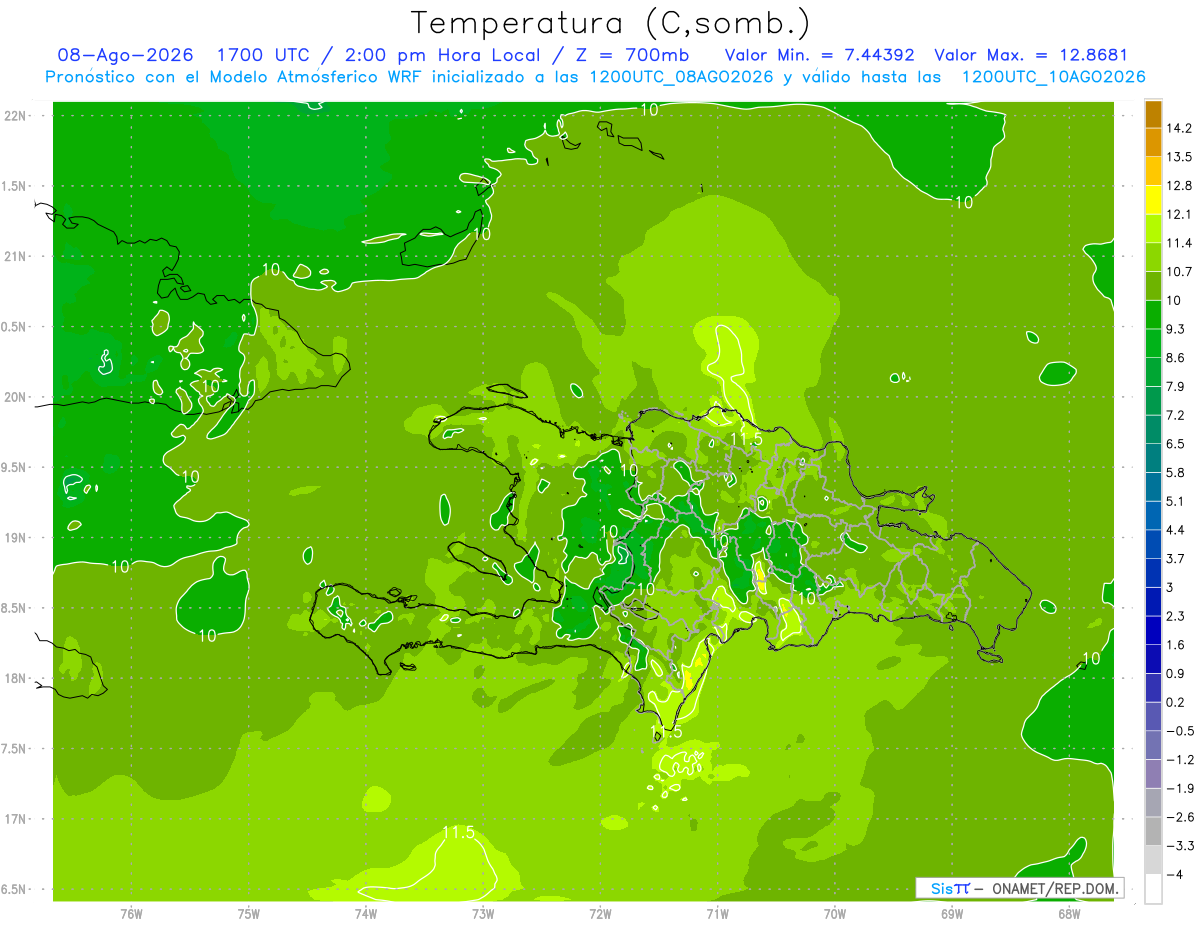Screen dimensions: 1200x927
Task: Select the "Valor Max. = 12.8681" readout
Action: point(1031,55)
